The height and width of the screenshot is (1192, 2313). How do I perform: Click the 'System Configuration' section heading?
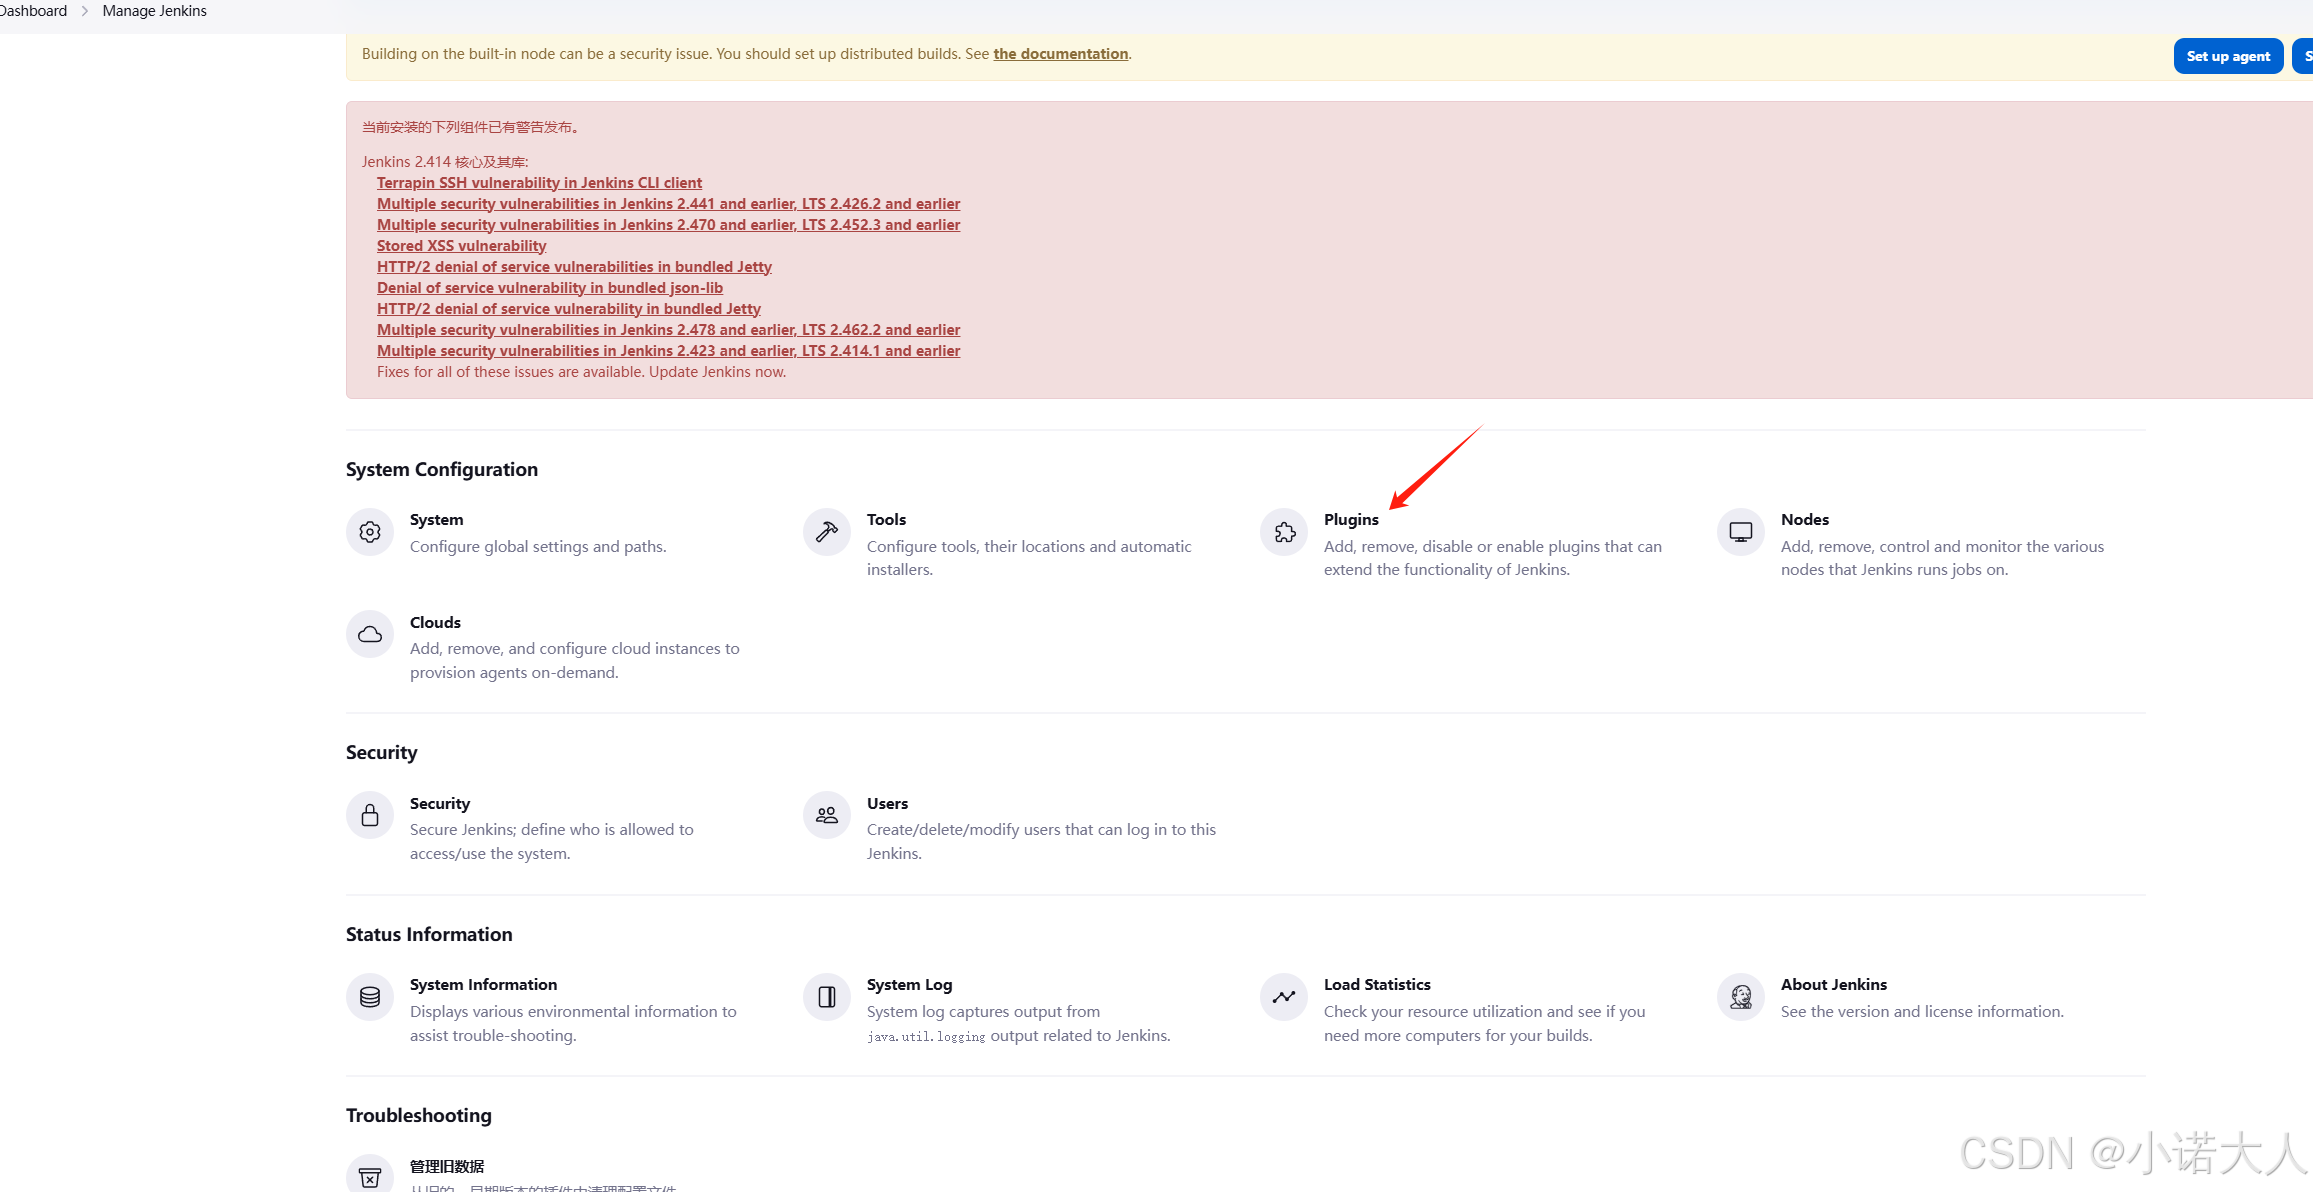(442, 470)
